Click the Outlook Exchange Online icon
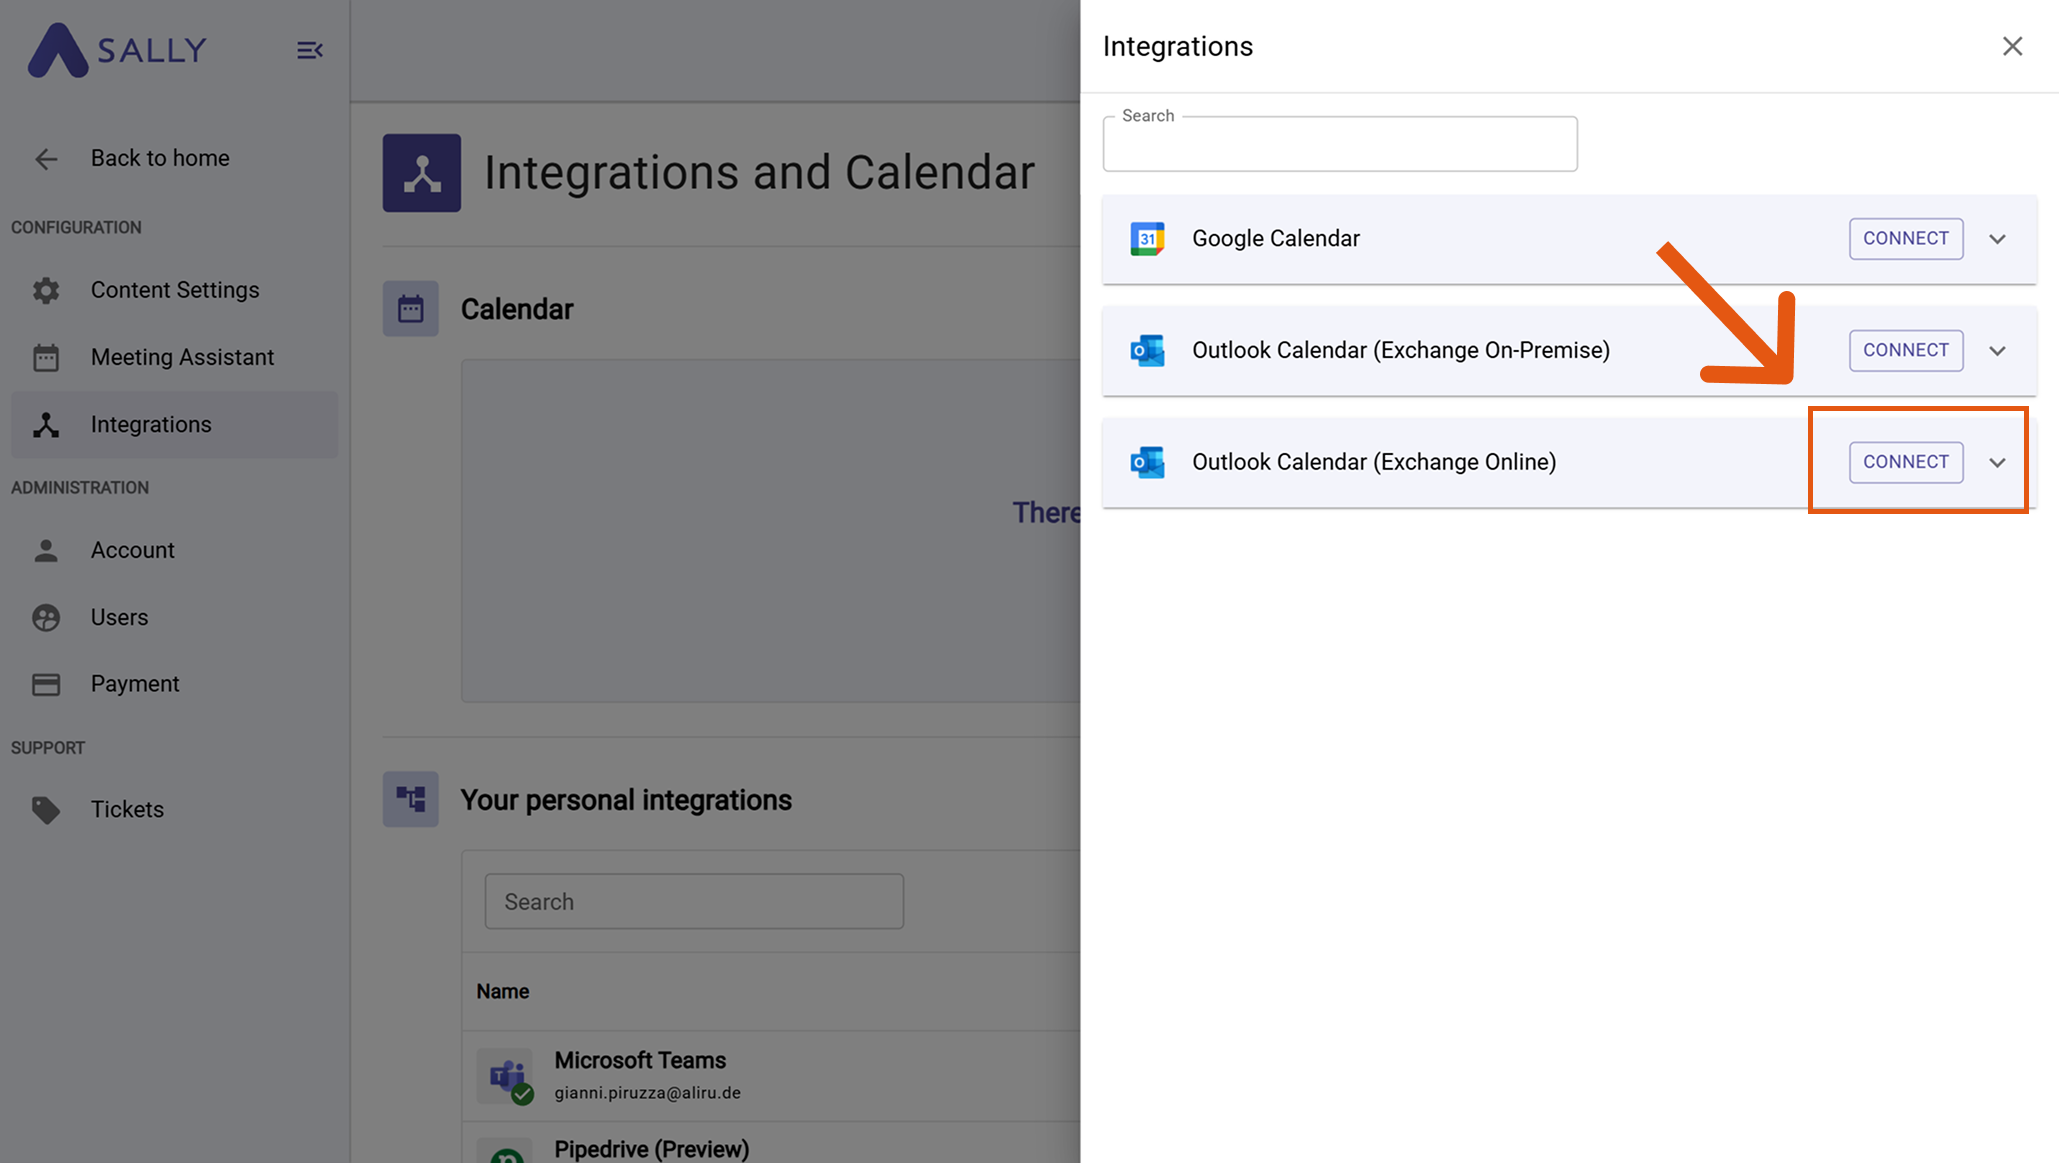 1147,463
